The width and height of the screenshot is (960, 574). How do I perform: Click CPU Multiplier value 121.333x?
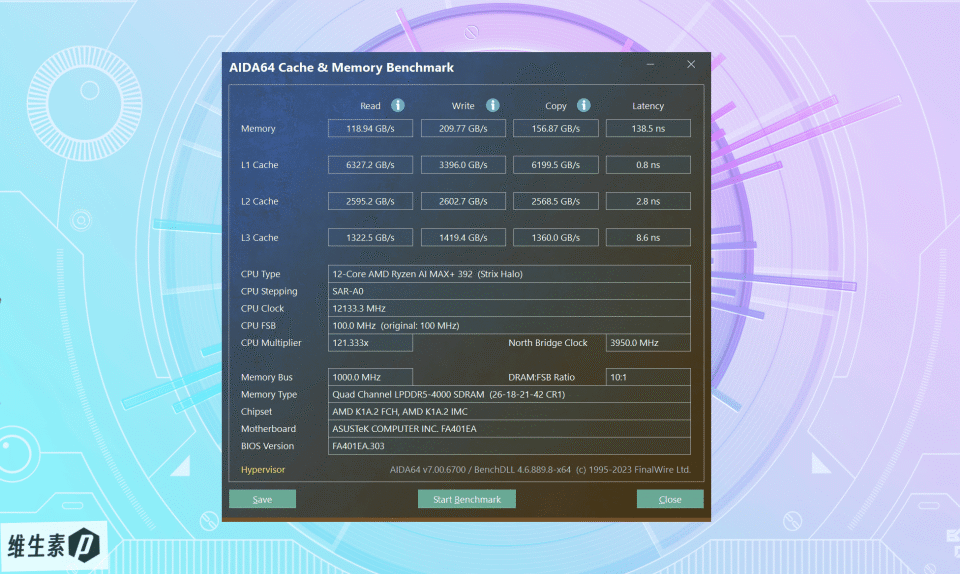point(370,343)
